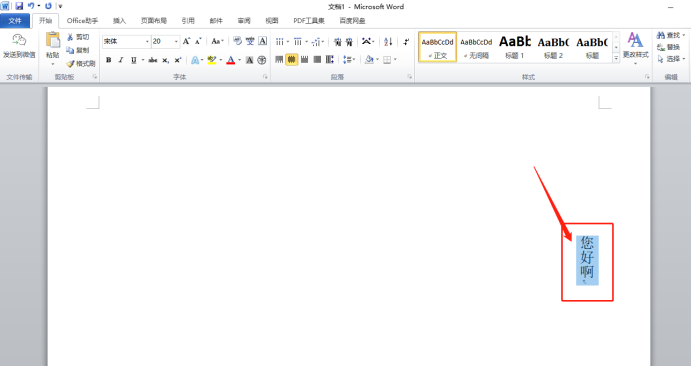Toggle Strikethrough (abc) formatting
691x366 pixels.
coord(152,60)
